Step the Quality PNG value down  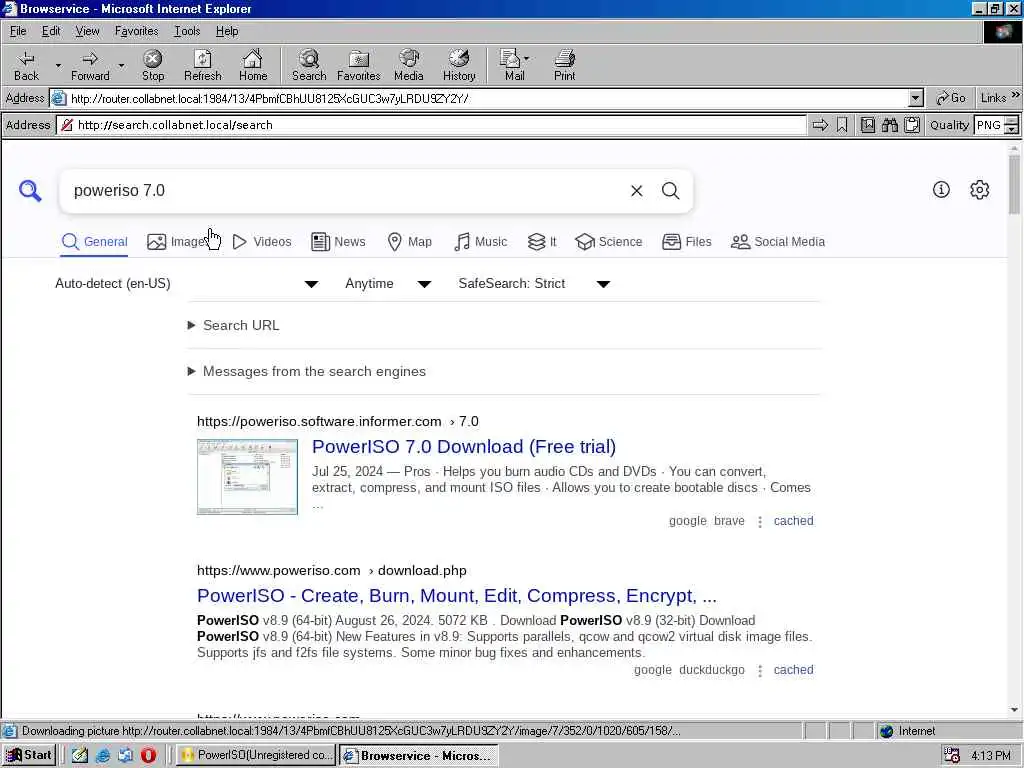(x=1012, y=129)
